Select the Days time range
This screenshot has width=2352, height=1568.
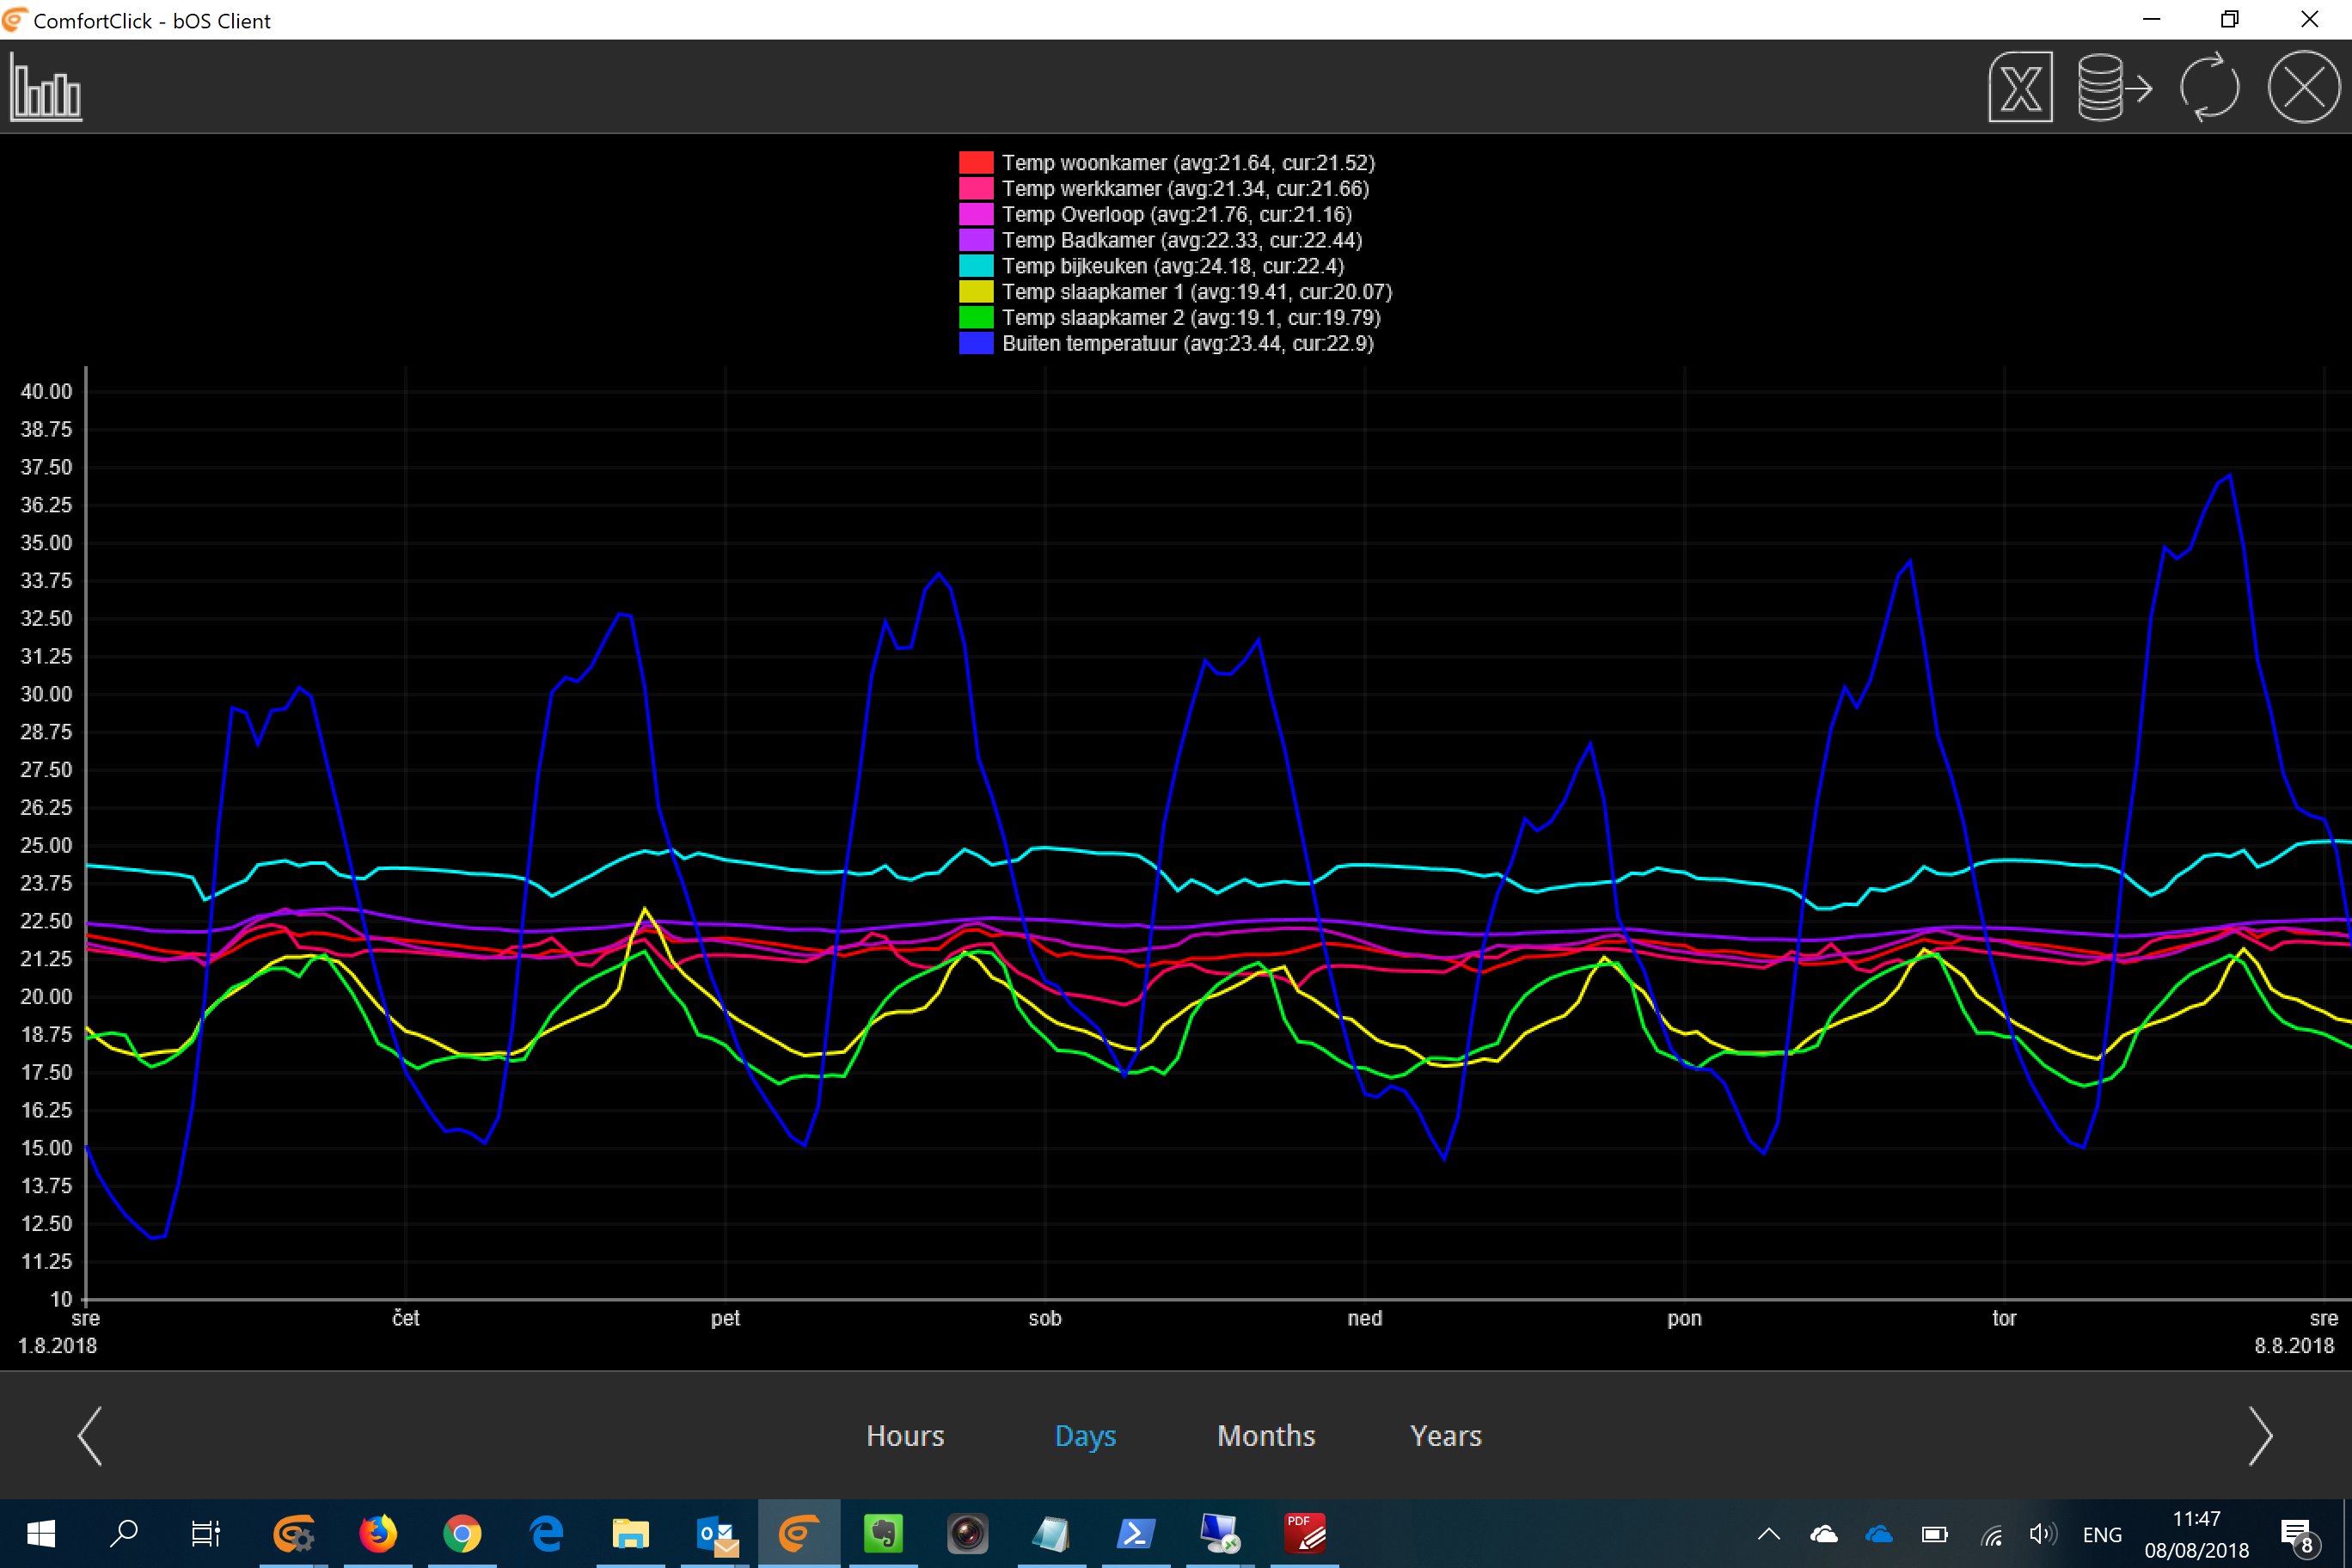pos(1085,1436)
